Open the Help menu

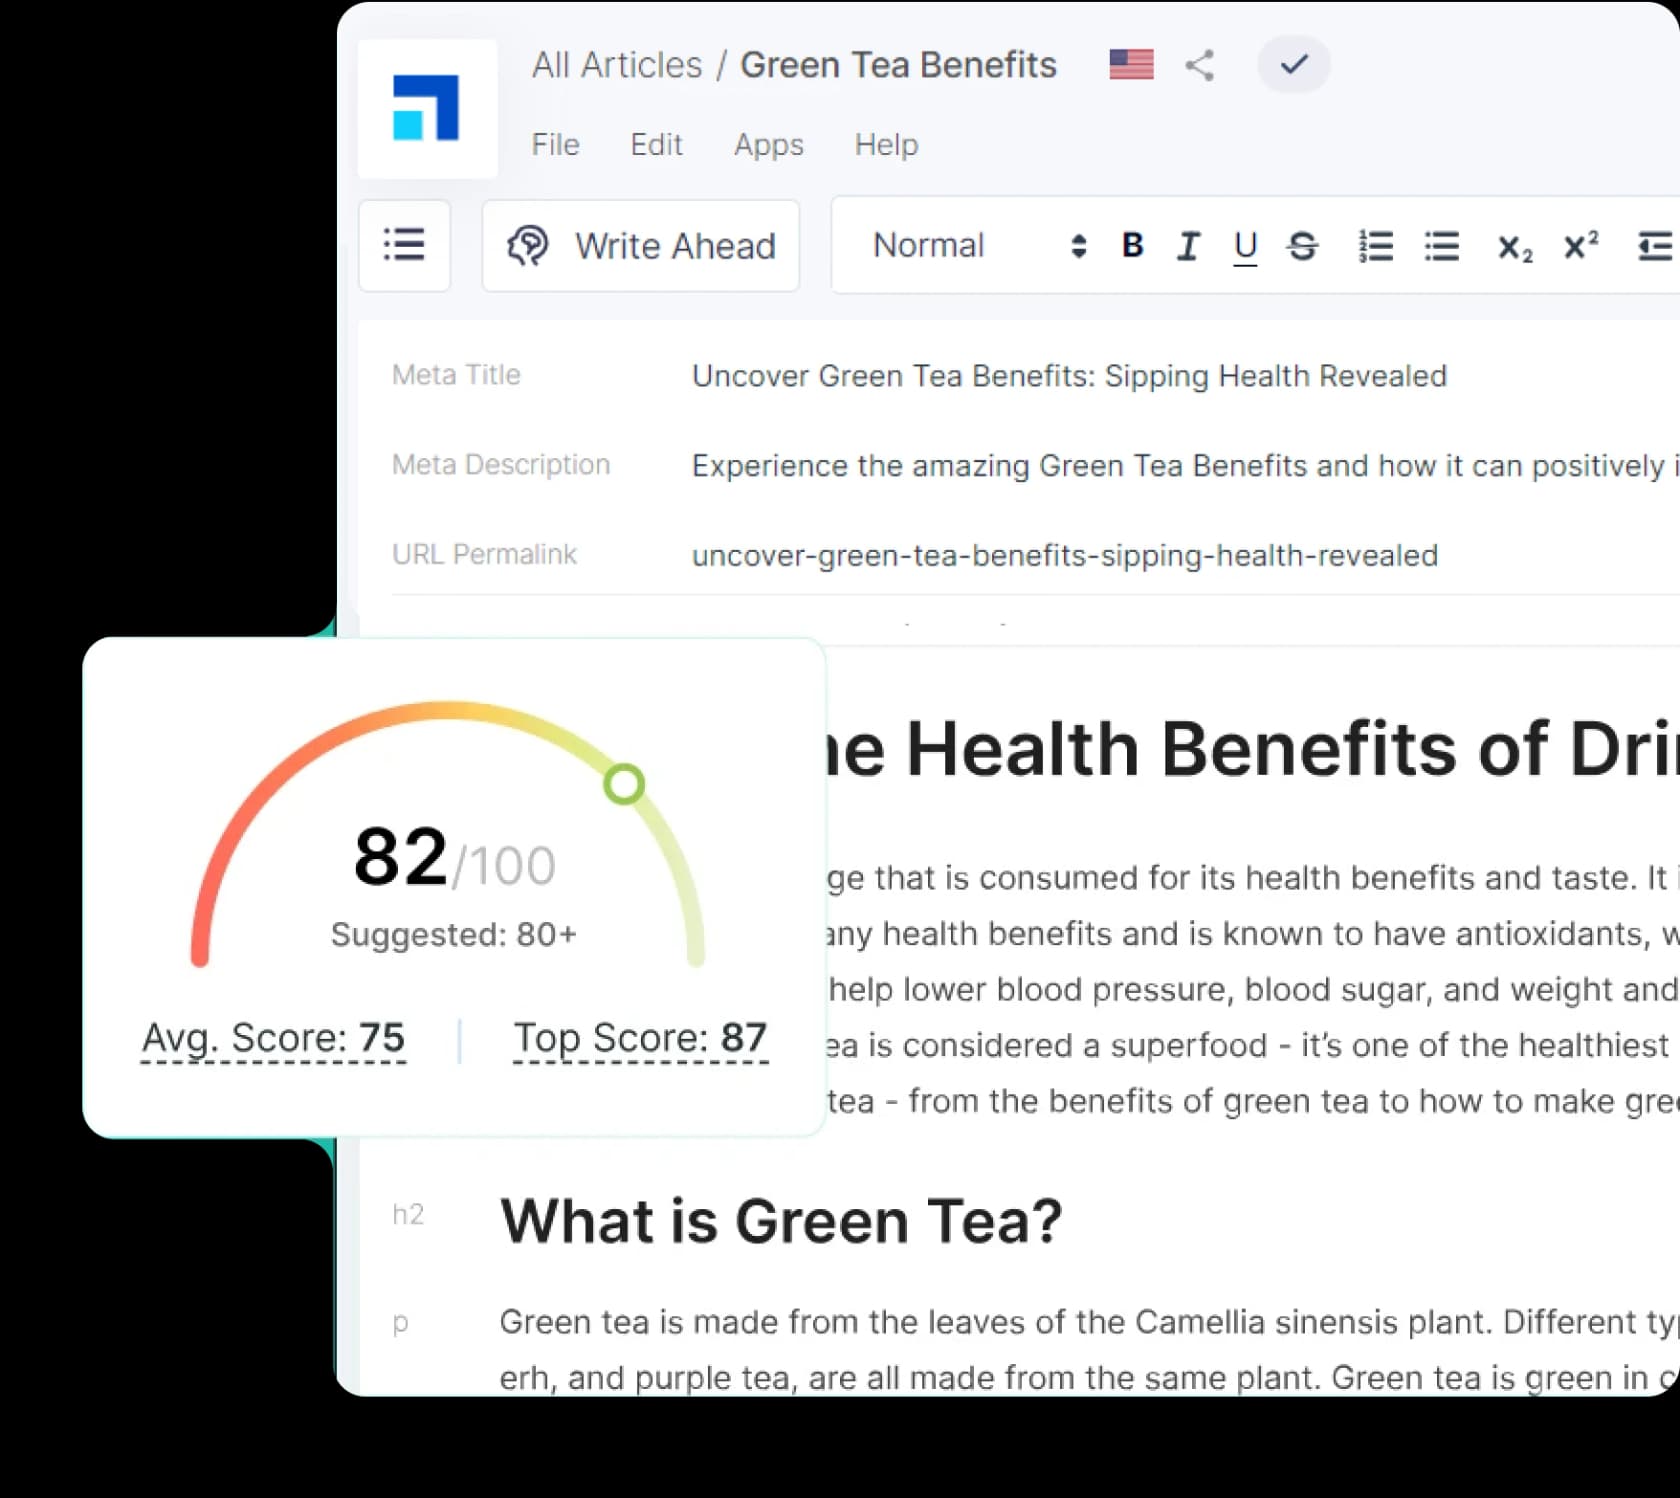pyautogui.click(x=886, y=146)
